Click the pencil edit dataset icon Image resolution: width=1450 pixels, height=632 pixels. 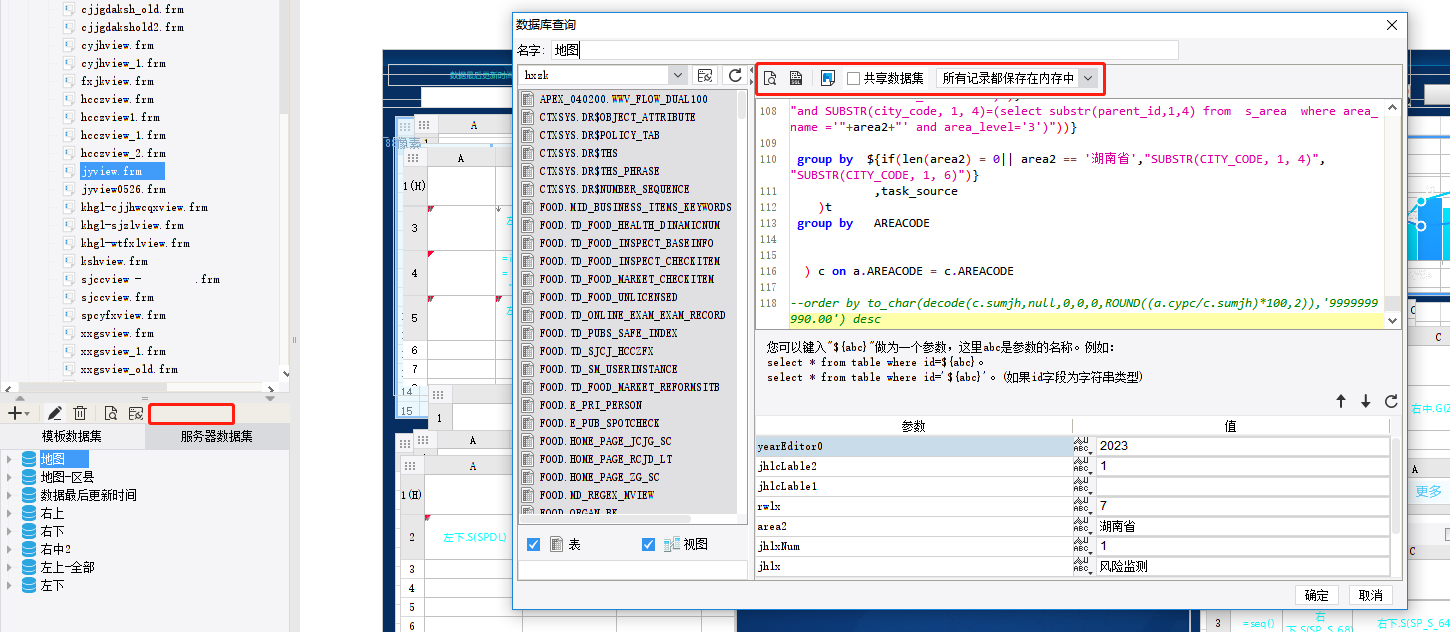point(55,413)
